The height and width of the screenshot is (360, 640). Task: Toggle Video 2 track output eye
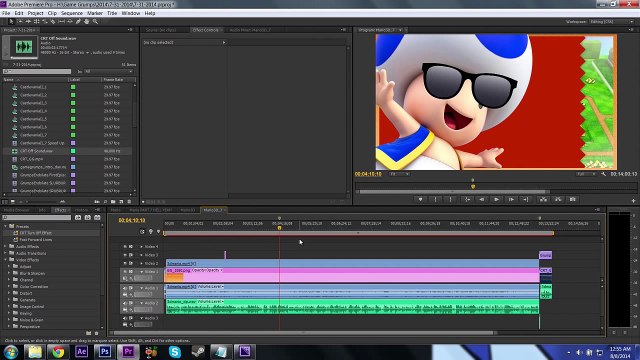tap(125, 264)
